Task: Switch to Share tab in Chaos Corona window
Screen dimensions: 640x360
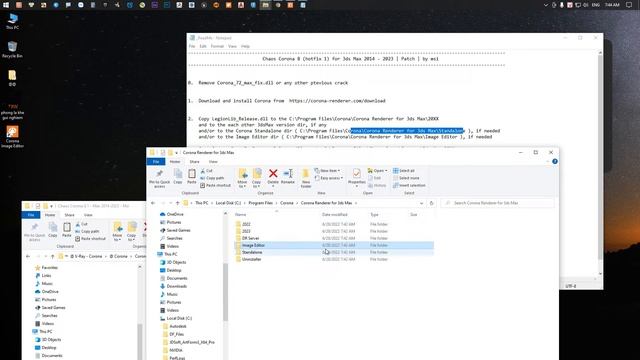Action: (69, 215)
